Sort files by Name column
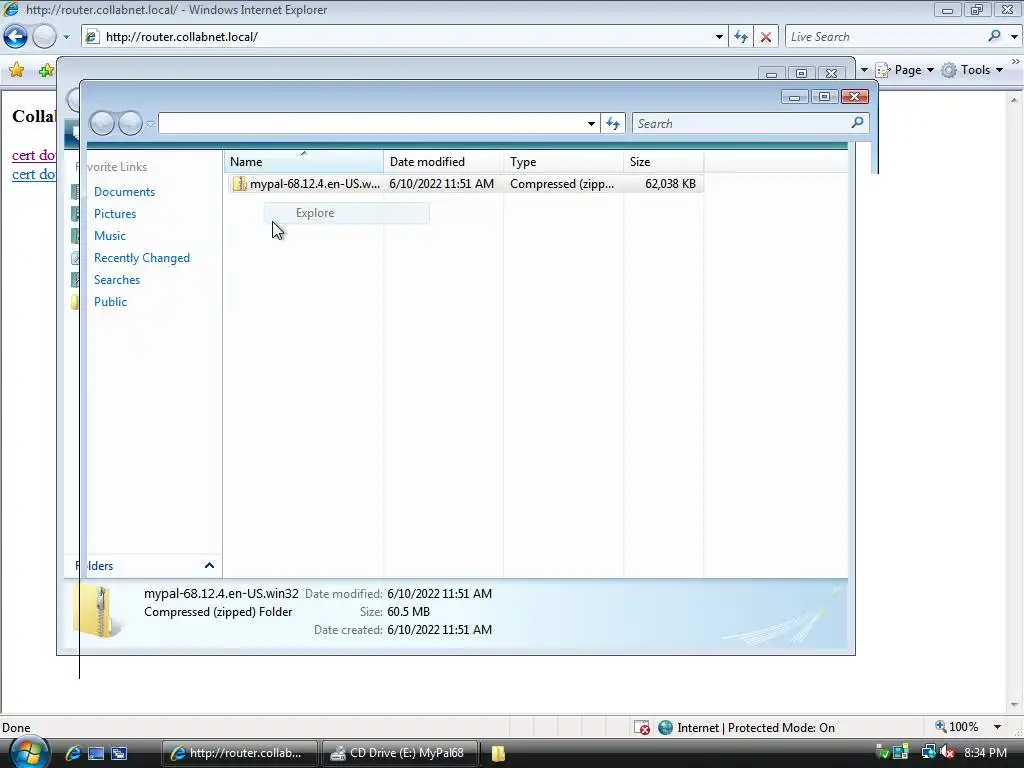Screen dimensions: 1024x768 (304, 161)
